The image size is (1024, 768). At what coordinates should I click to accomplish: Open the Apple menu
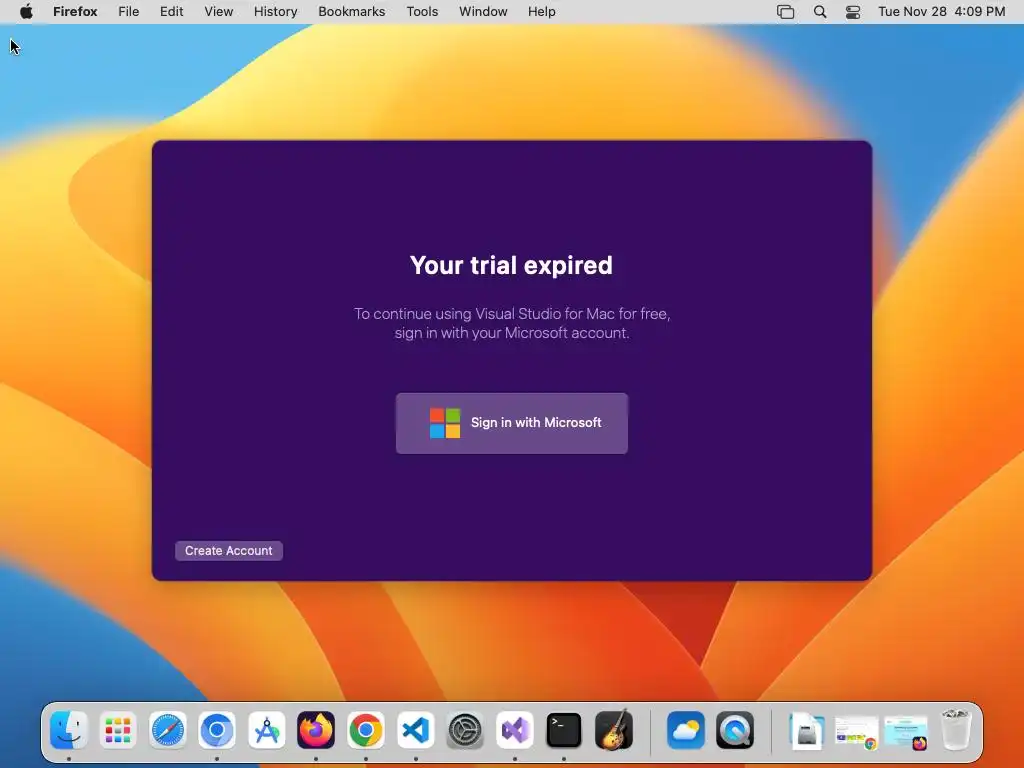pos(26,12)
